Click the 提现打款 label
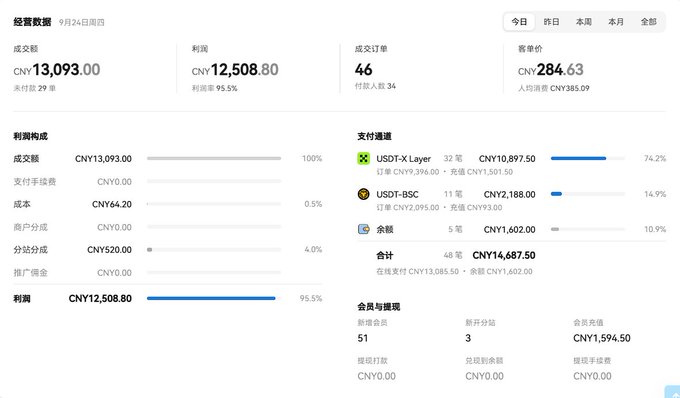Image resolution: width=680 pixels, height=398 pixels. 373,360
